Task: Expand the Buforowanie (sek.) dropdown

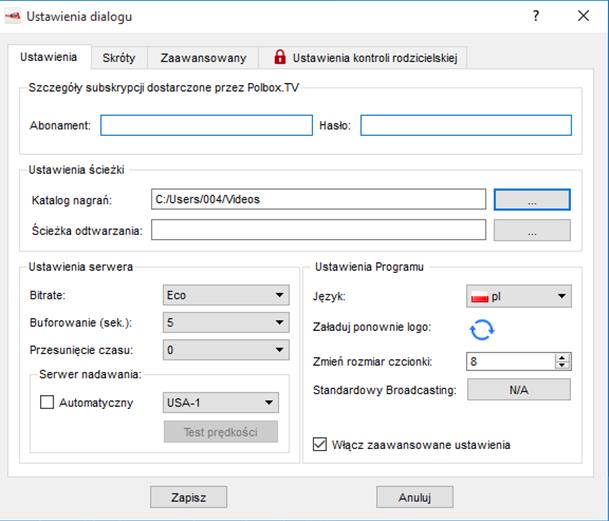Action: pyautogui.click(x=226, y=322)
